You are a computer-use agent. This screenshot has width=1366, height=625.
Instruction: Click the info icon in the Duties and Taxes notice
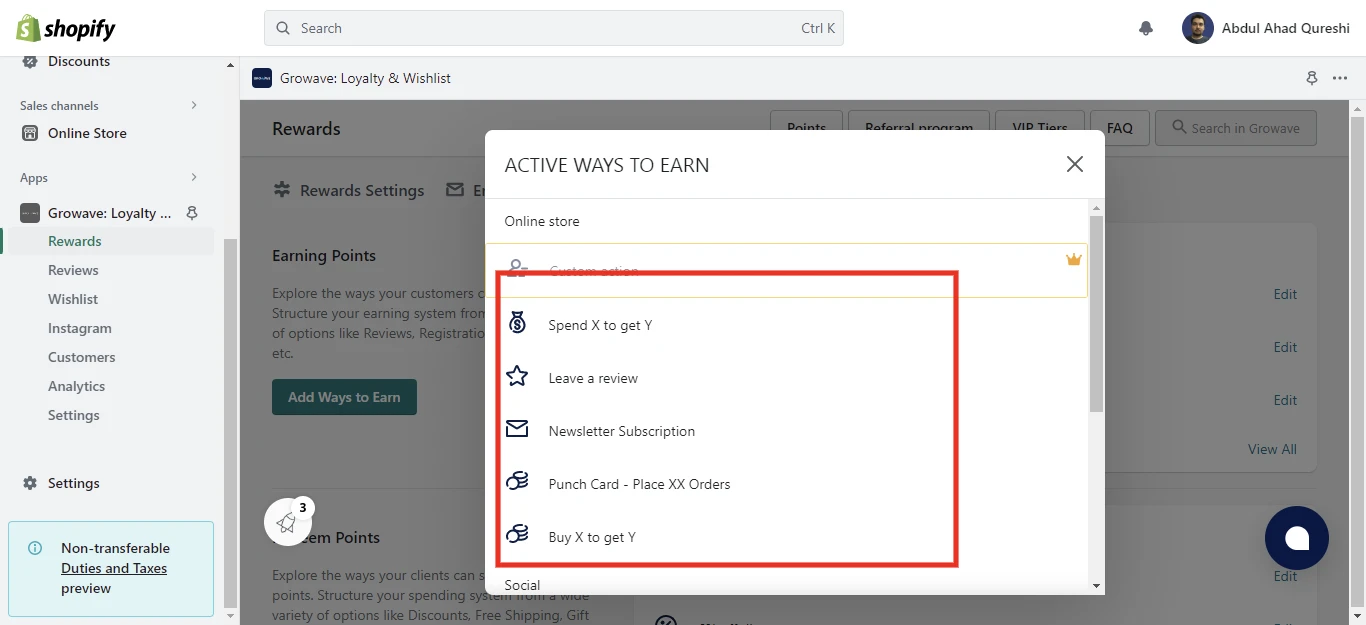pos(35,548)
